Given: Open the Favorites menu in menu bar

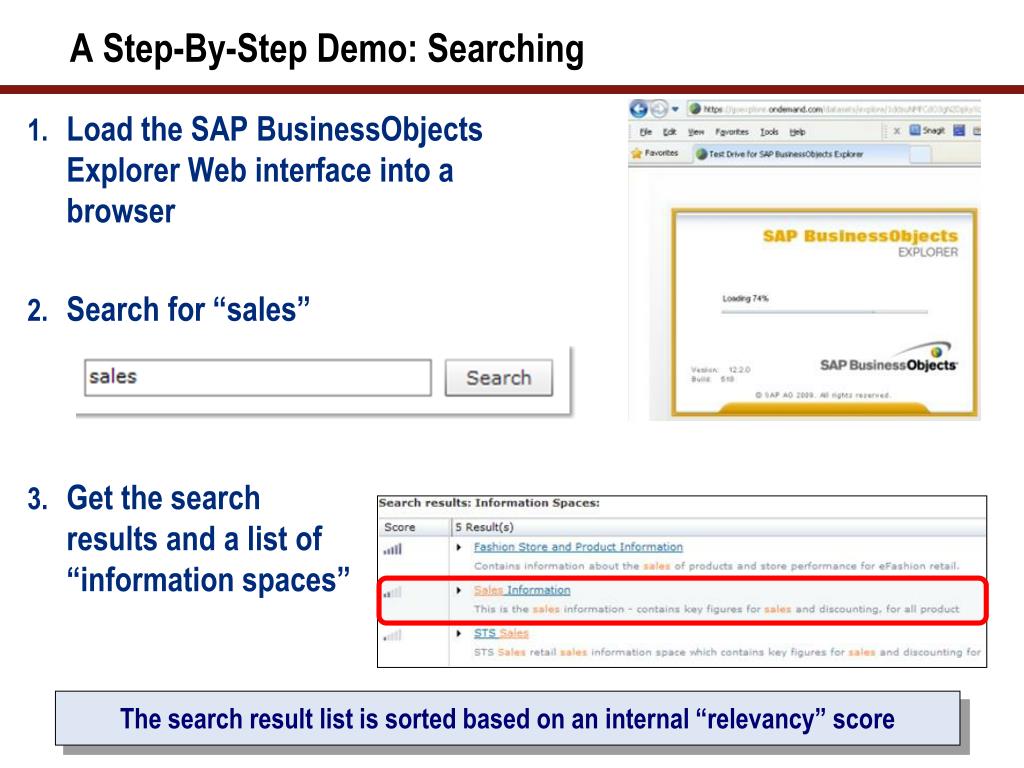Looking at the screenshot, I should 731,131.
